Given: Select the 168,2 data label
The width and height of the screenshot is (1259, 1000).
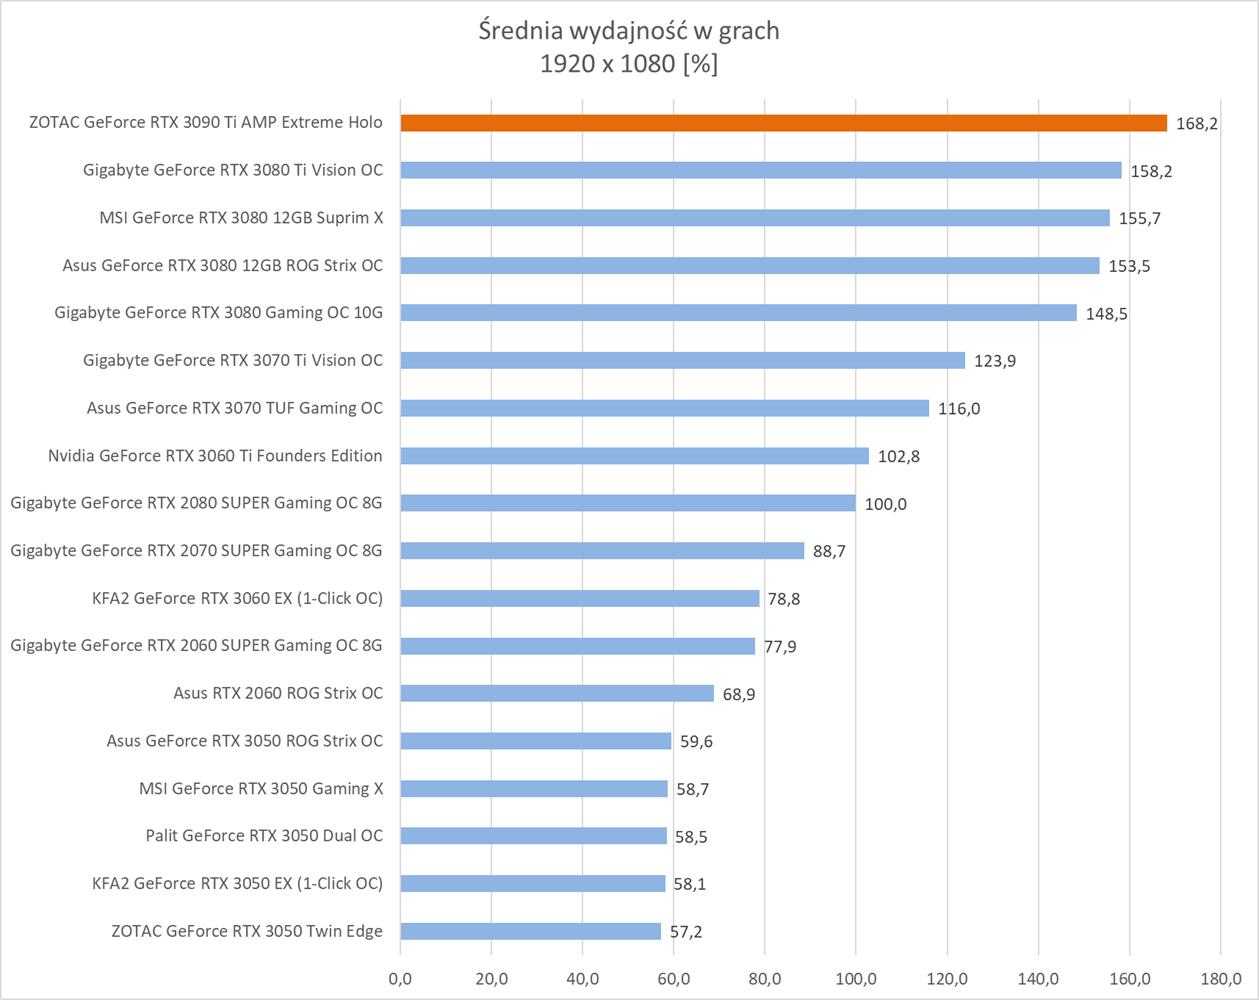Looking at the screenshot, I should 1197,124.
